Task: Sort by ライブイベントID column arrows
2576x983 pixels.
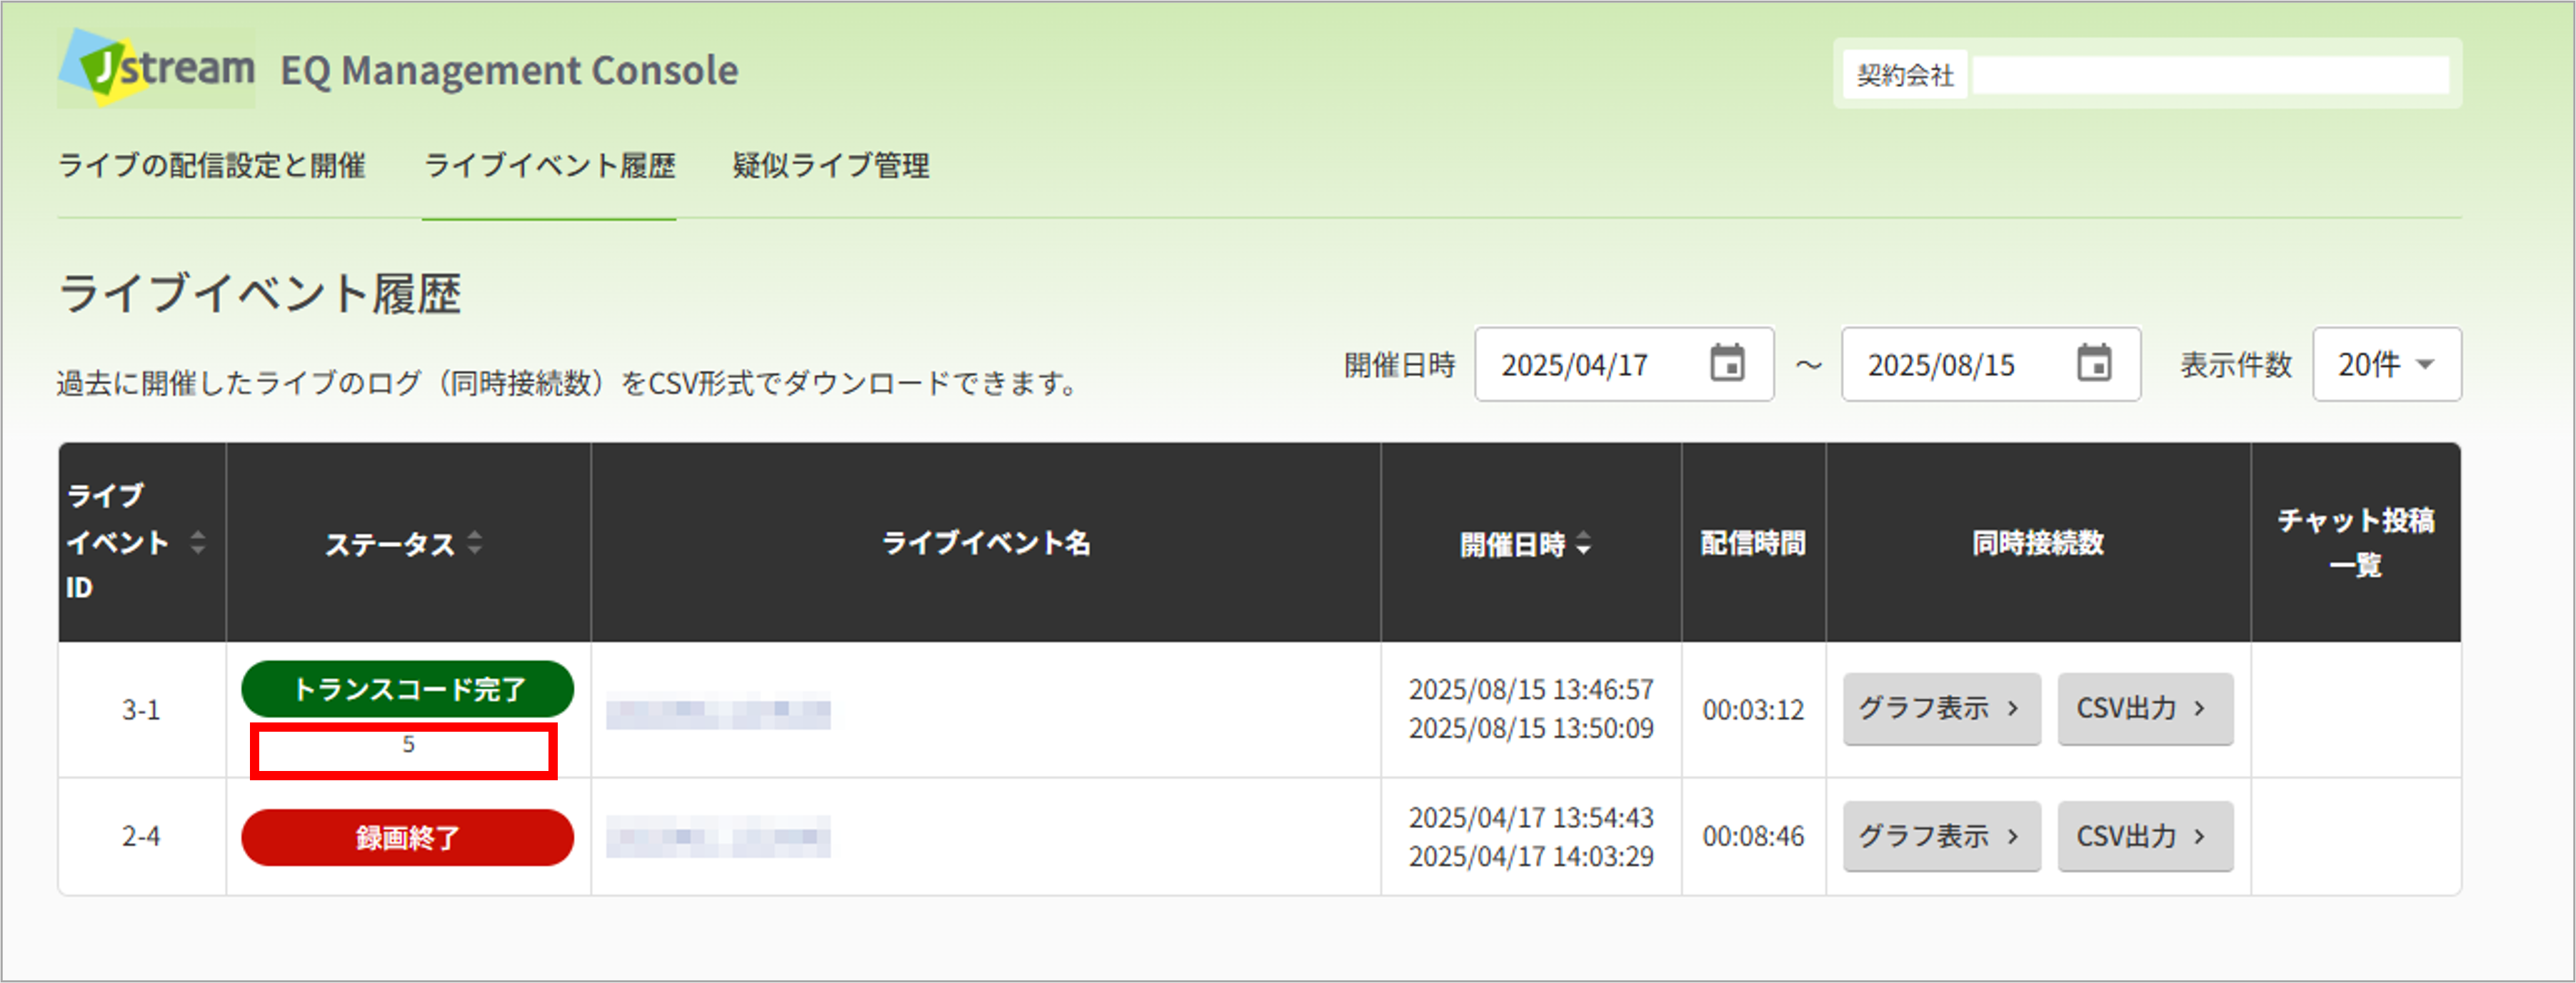Action: point(198,542)
